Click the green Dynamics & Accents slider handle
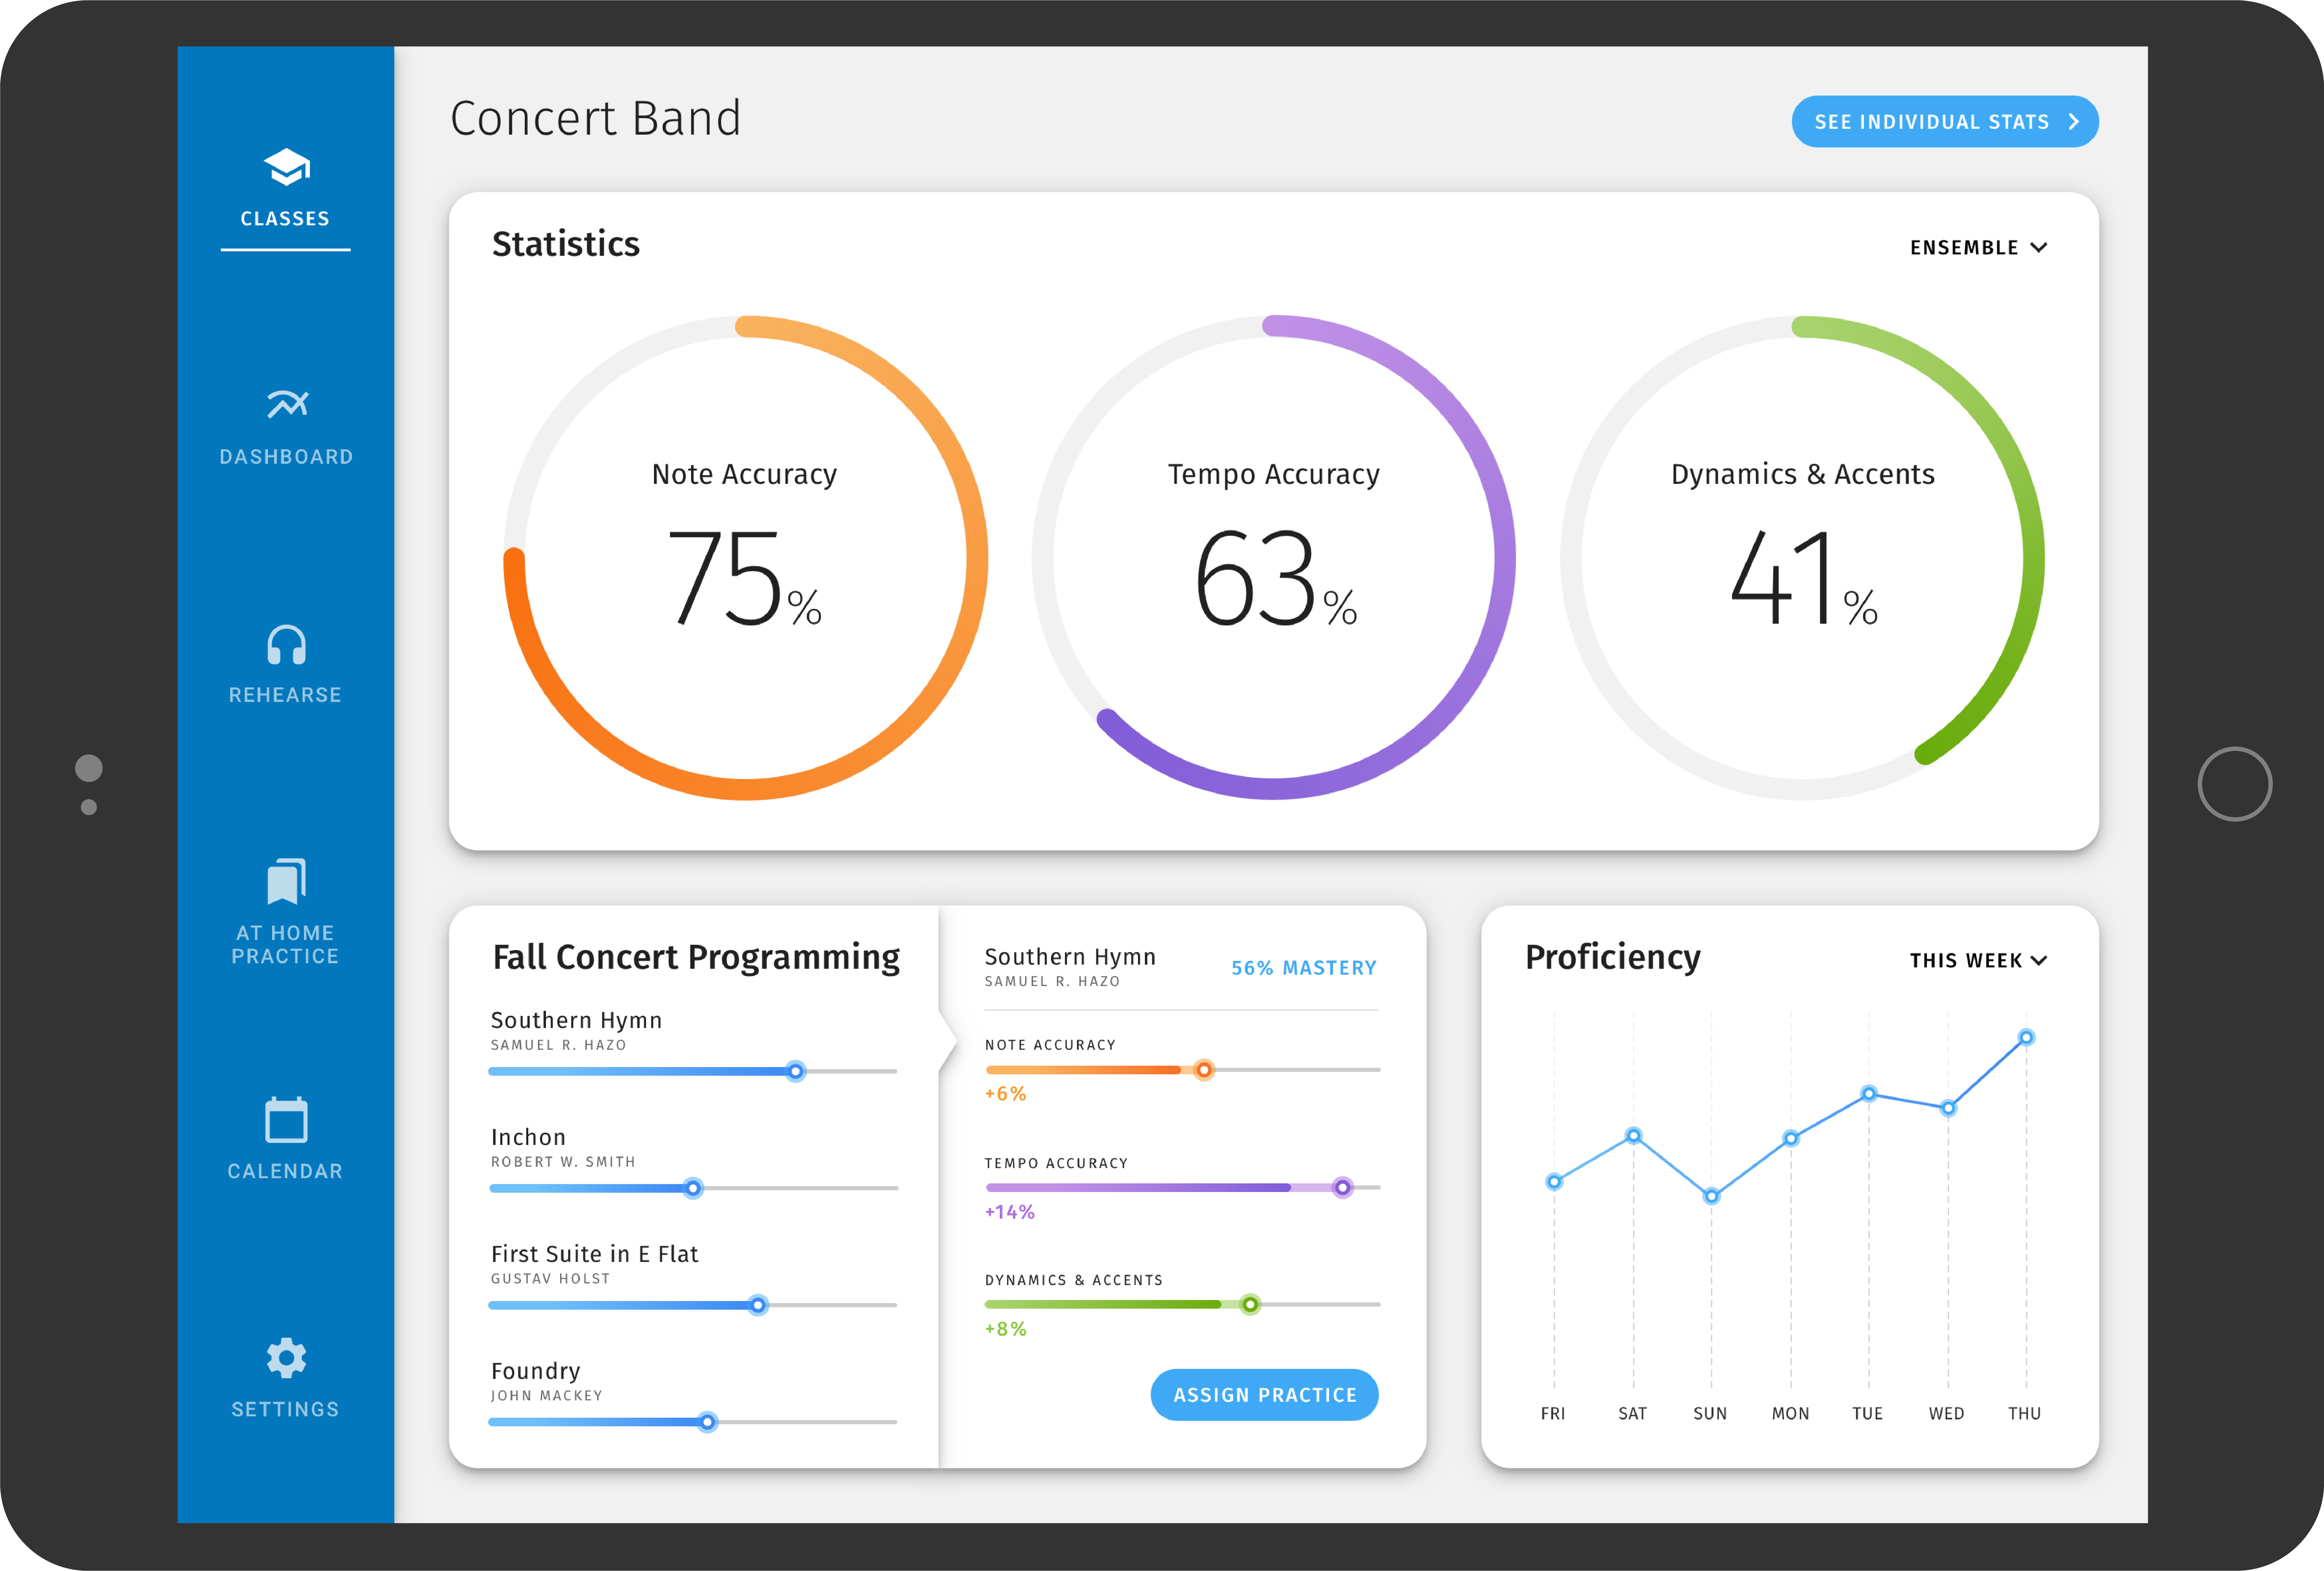Screen dimensions: 2324x1571 [1250, 1305]
